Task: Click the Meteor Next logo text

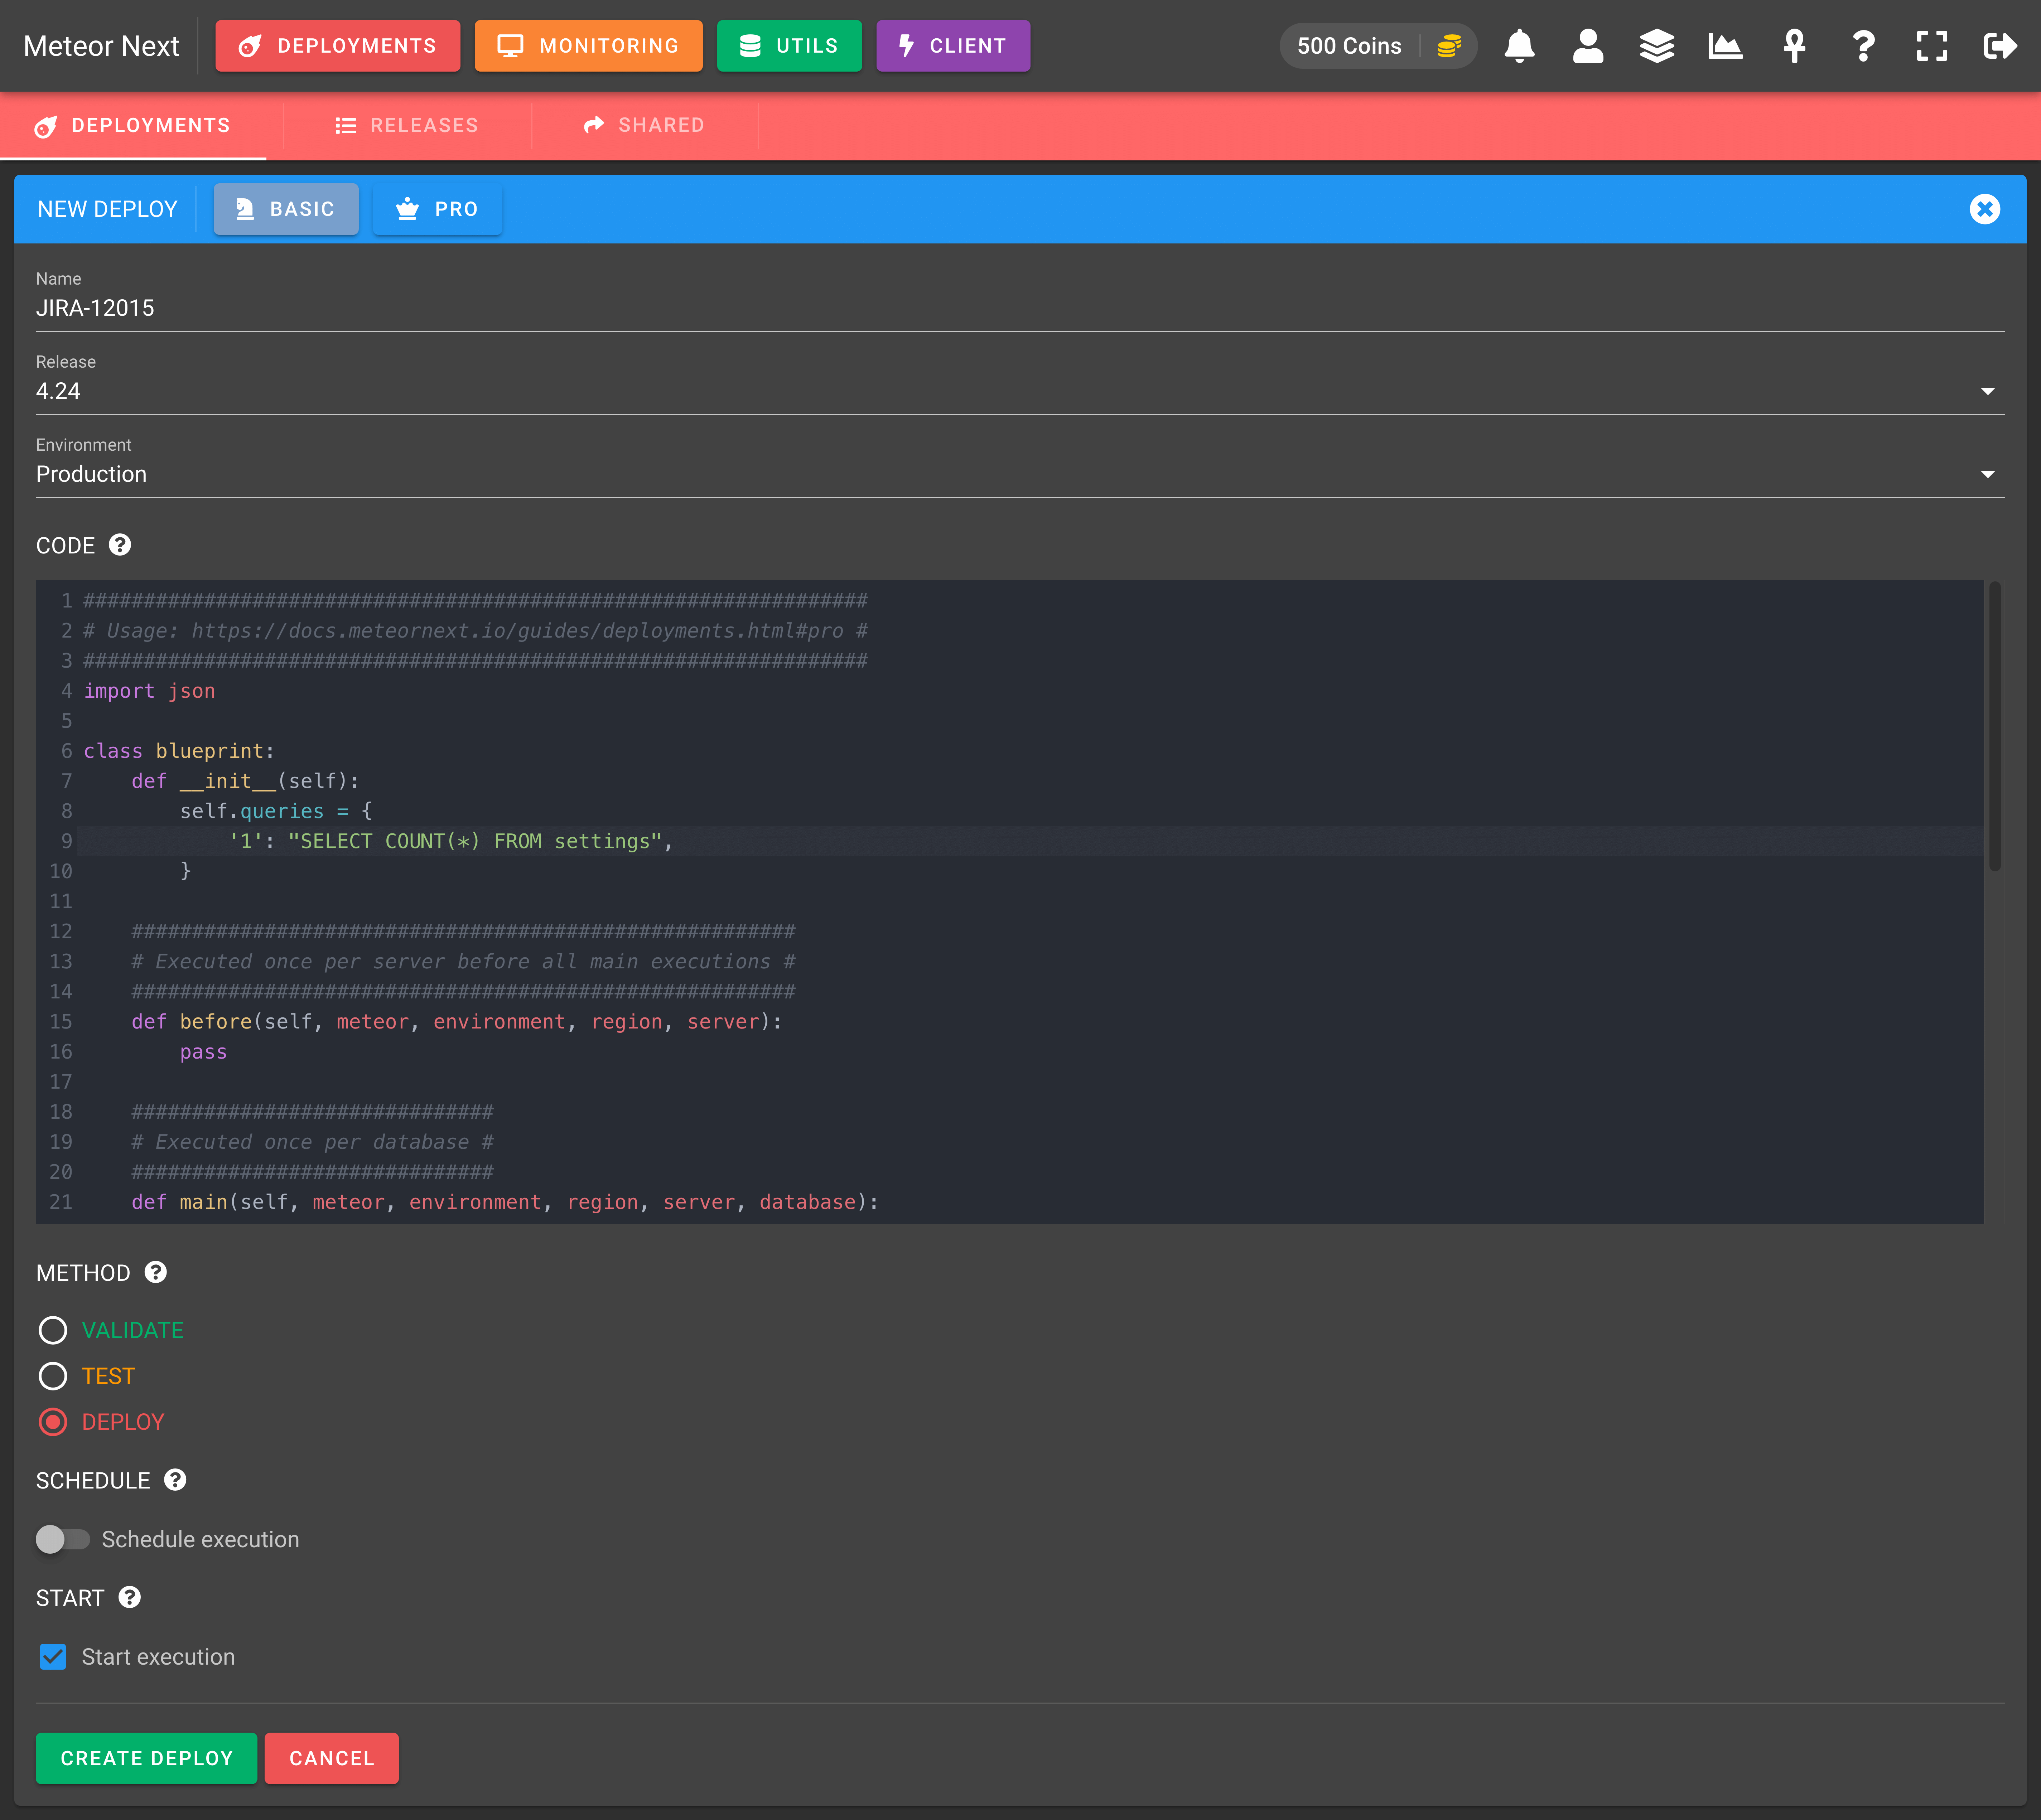Action: [x=101, y=46]
